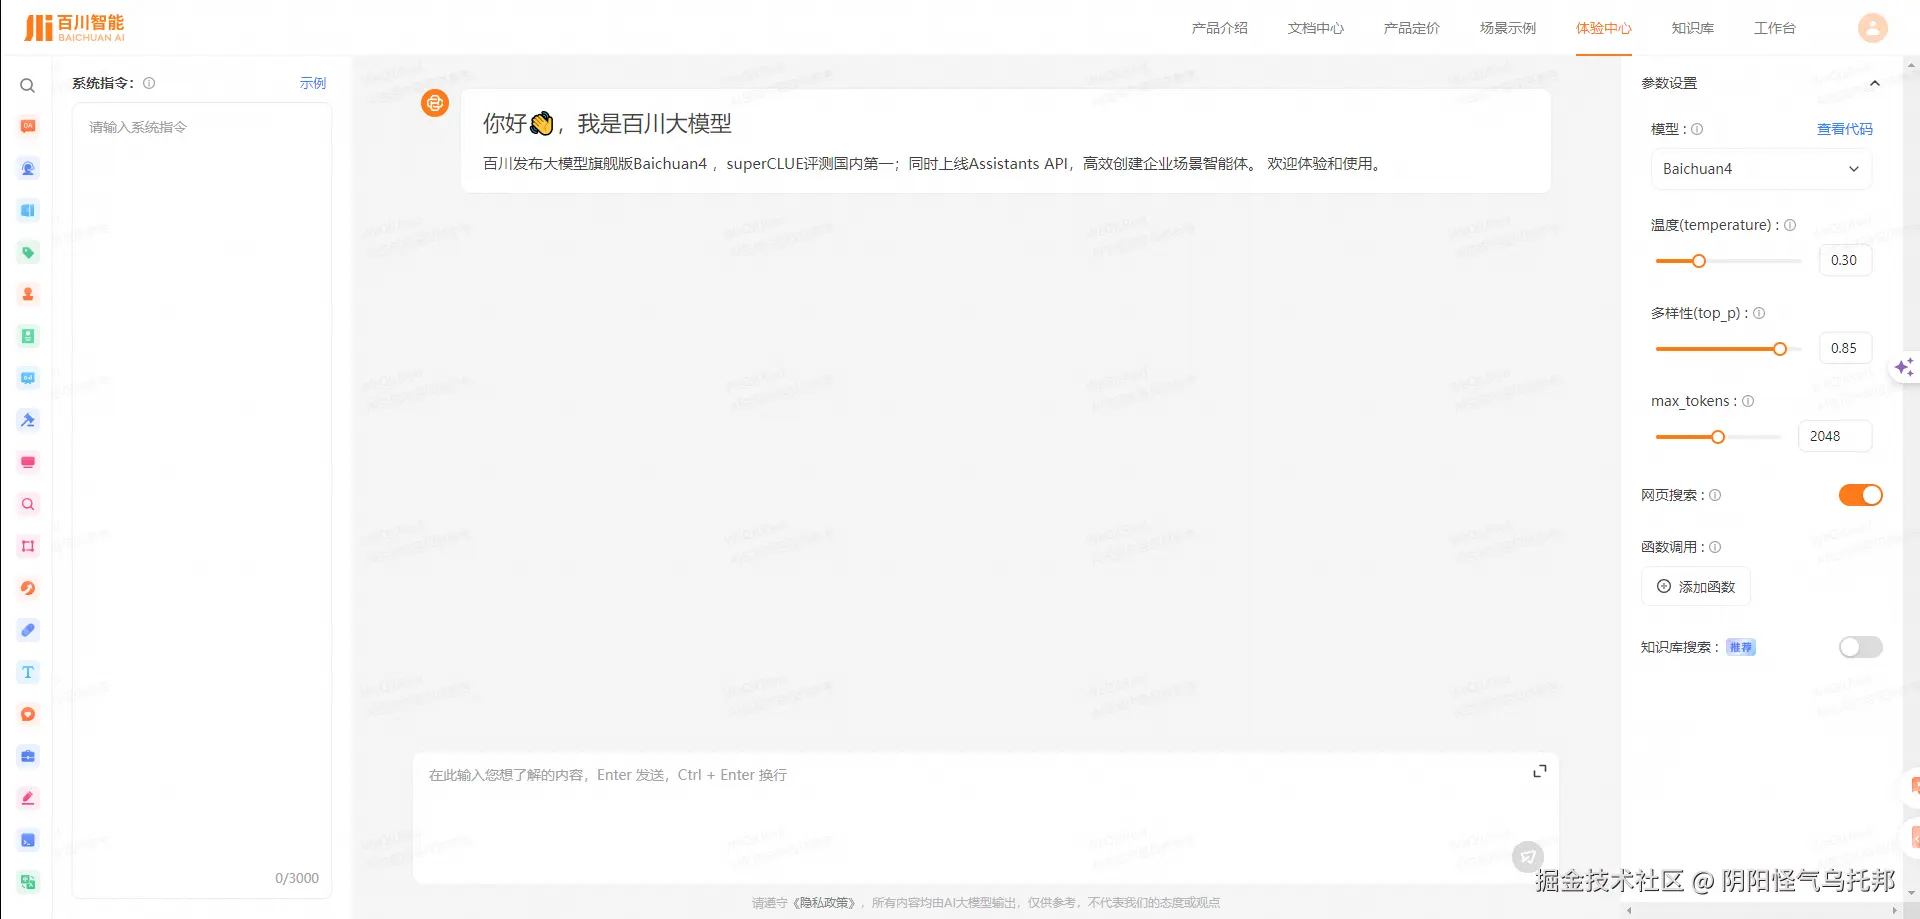The width and height of the screenshot is (1920, 919).
Task: Open the 文档中心 menu item
Action: tap(1315, 28)
